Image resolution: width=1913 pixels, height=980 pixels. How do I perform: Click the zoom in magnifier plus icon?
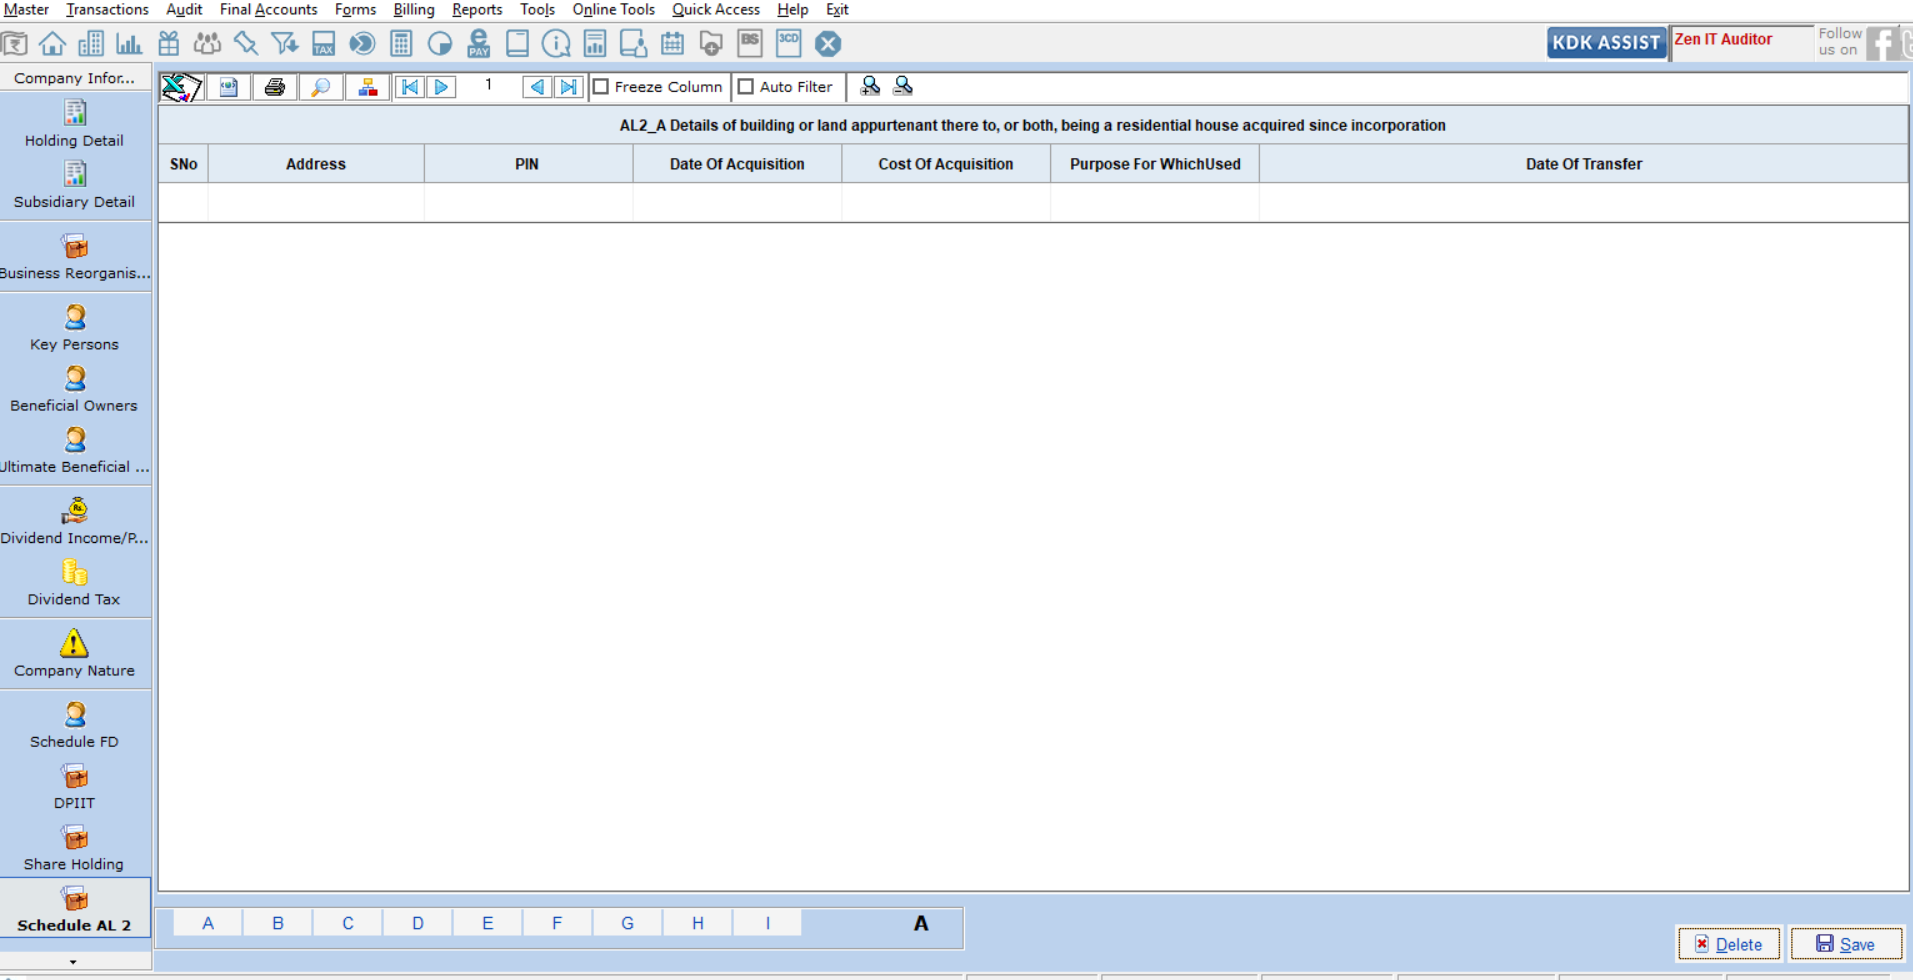pyautogui.click(x=870, y=86)
